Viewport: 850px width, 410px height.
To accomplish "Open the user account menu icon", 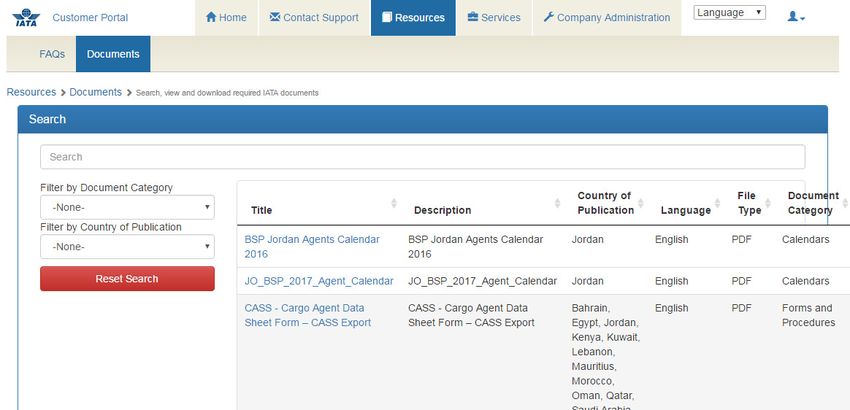I will (x=796, y=17).
